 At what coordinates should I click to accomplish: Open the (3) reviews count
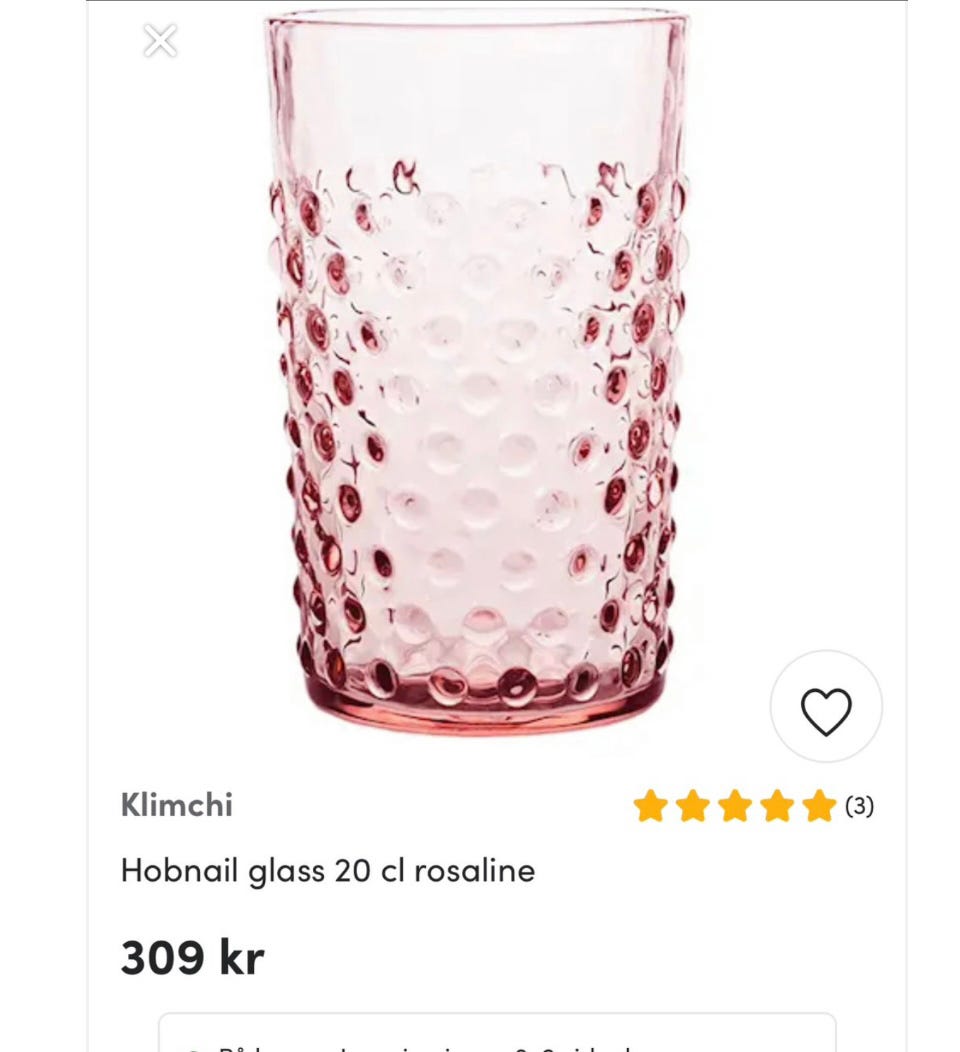point(860,806)
